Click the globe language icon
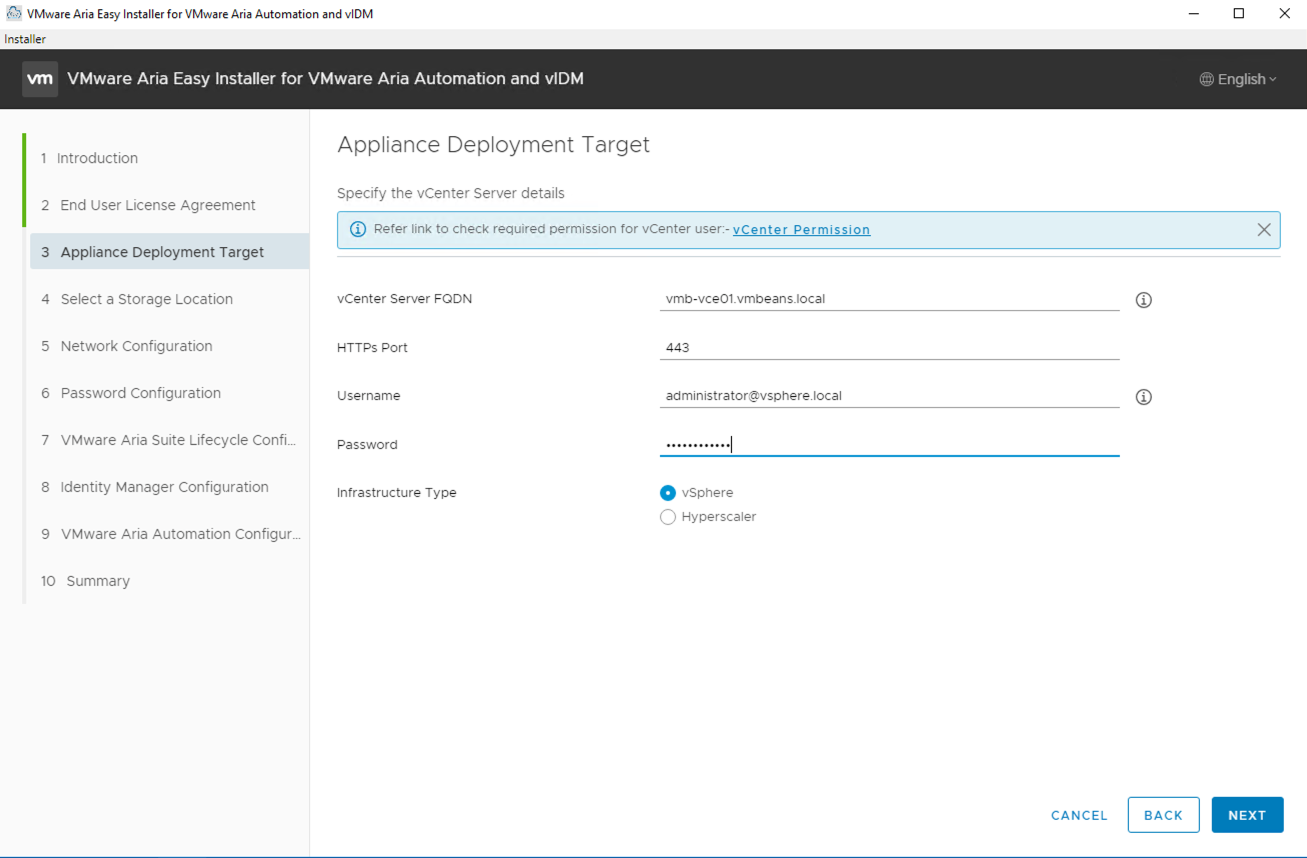Viewport: 1307px width, 858px height. pos(1206,80)
